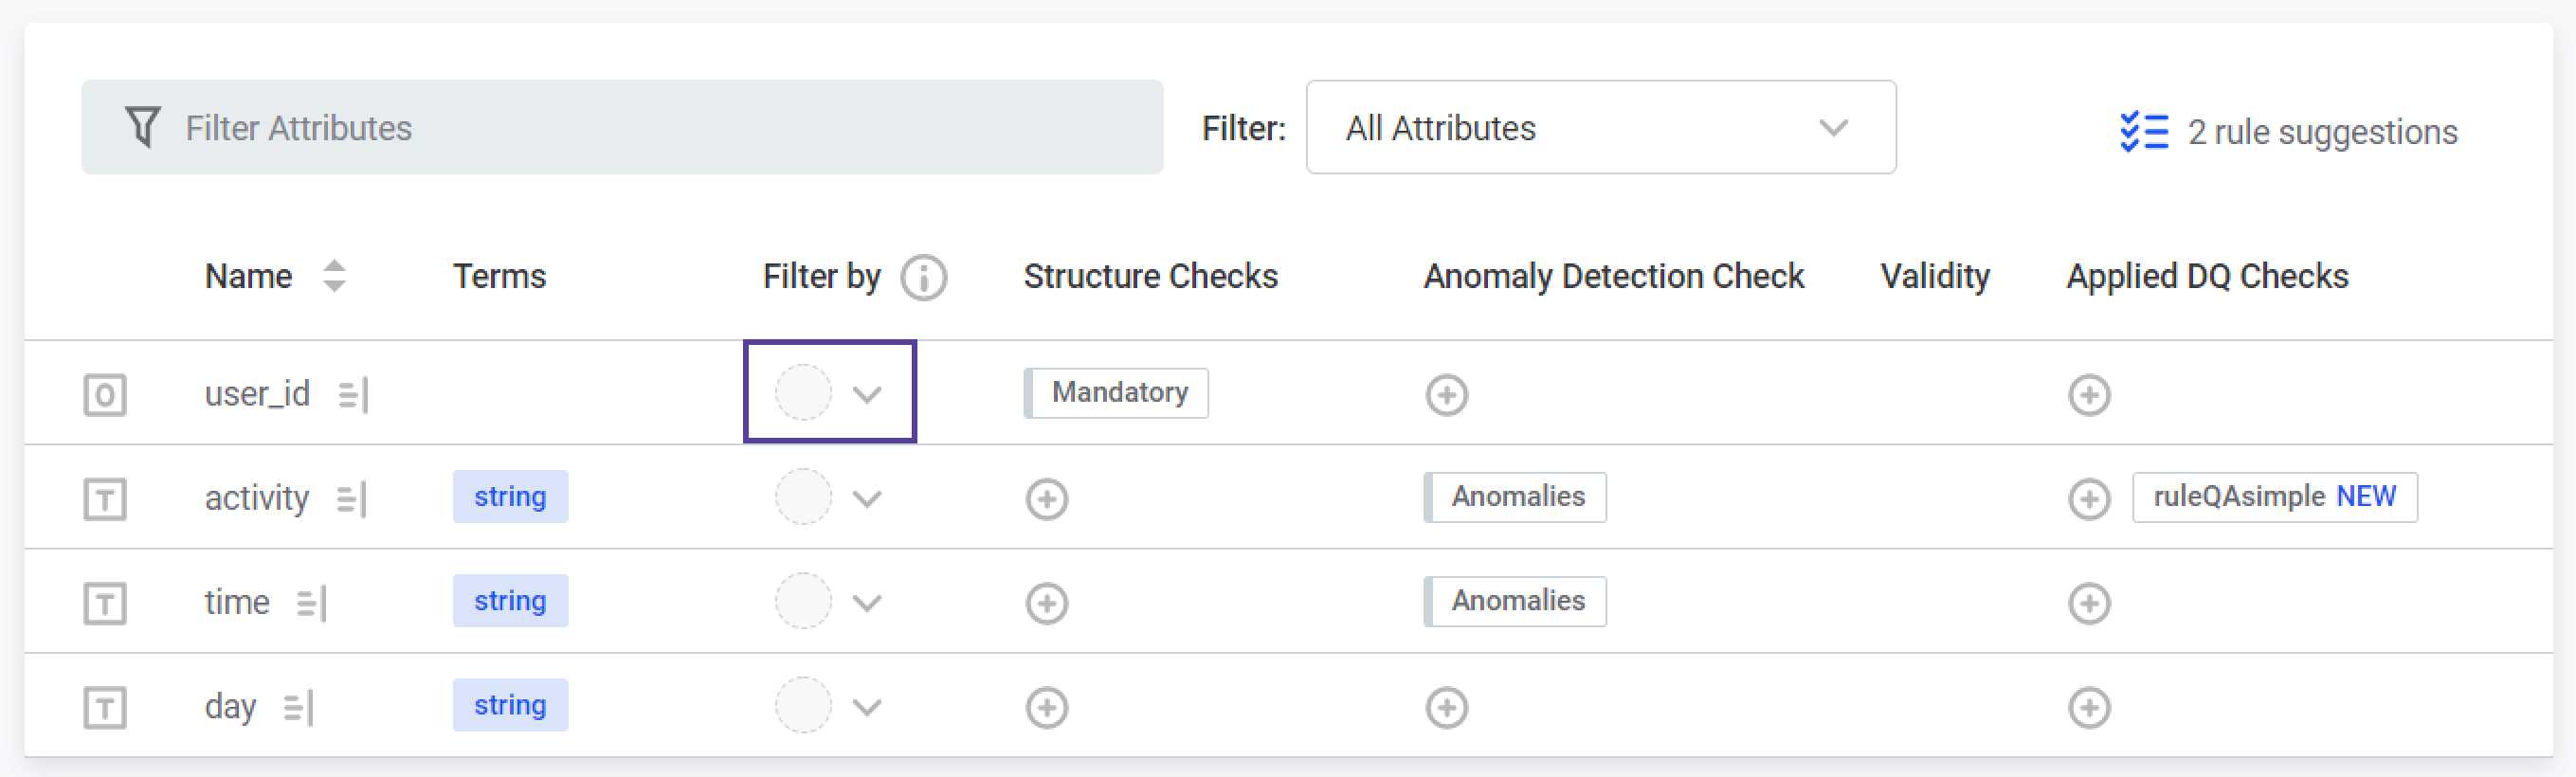Add anomaly detection check for day
2576x777 pixels.
[x=1446, y=707]
